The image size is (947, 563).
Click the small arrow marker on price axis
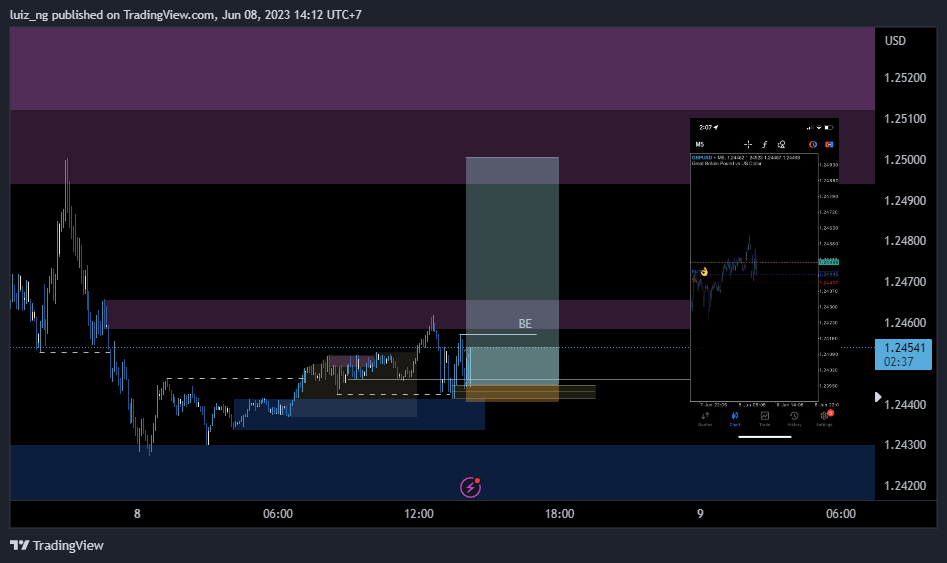[x=878, y=397]
